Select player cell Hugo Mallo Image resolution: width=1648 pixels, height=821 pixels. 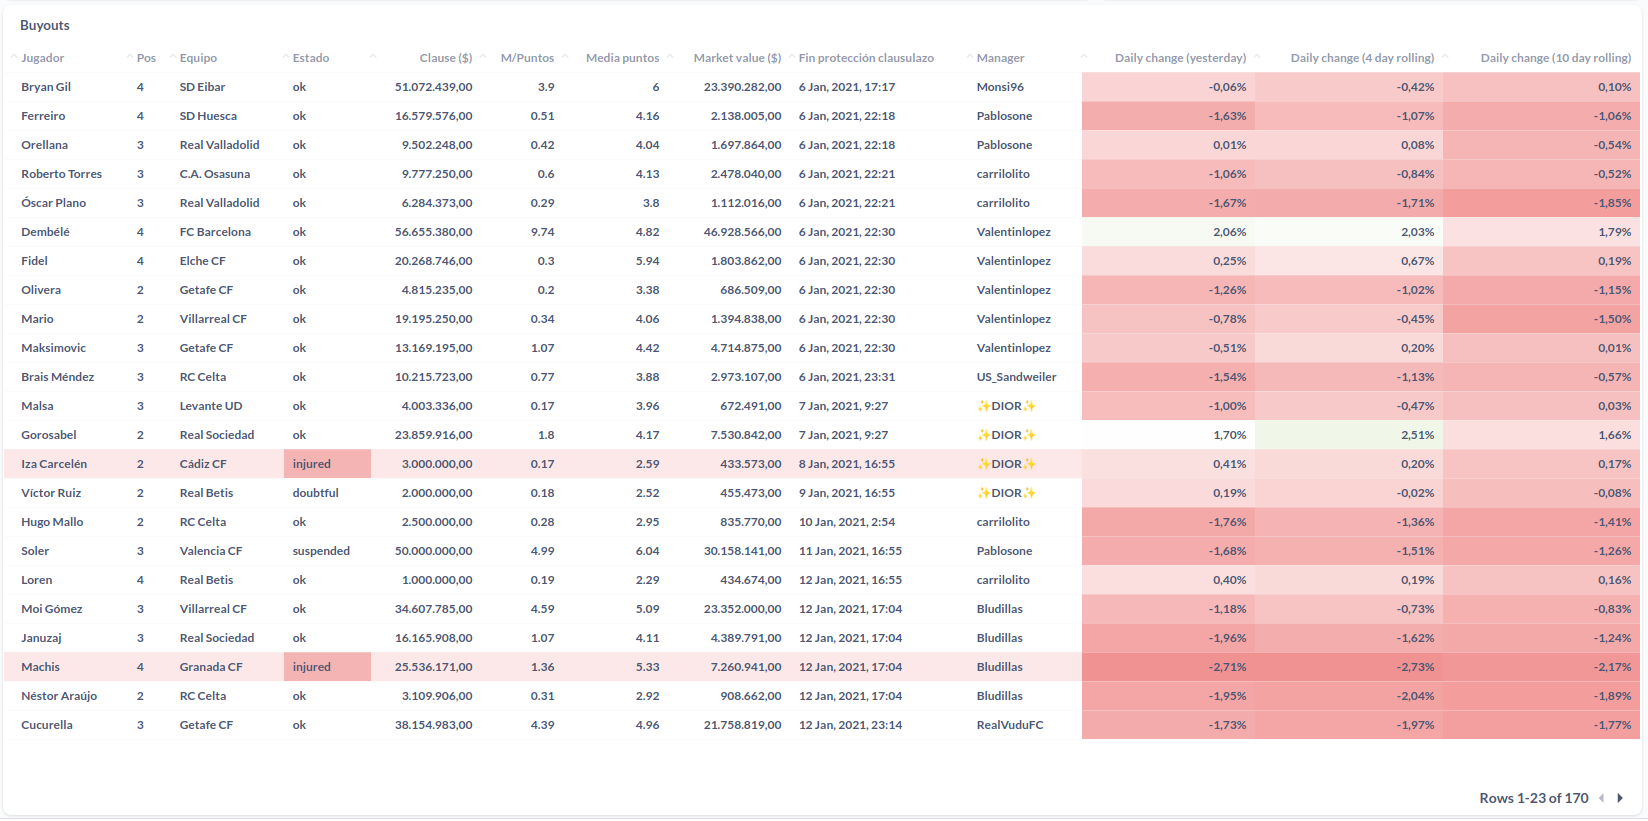52,522
